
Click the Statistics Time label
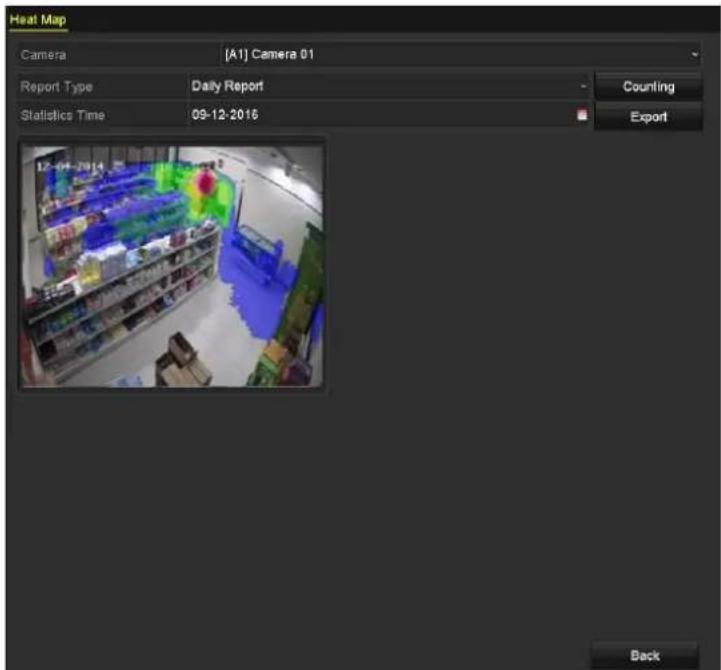tap(63, 115)
